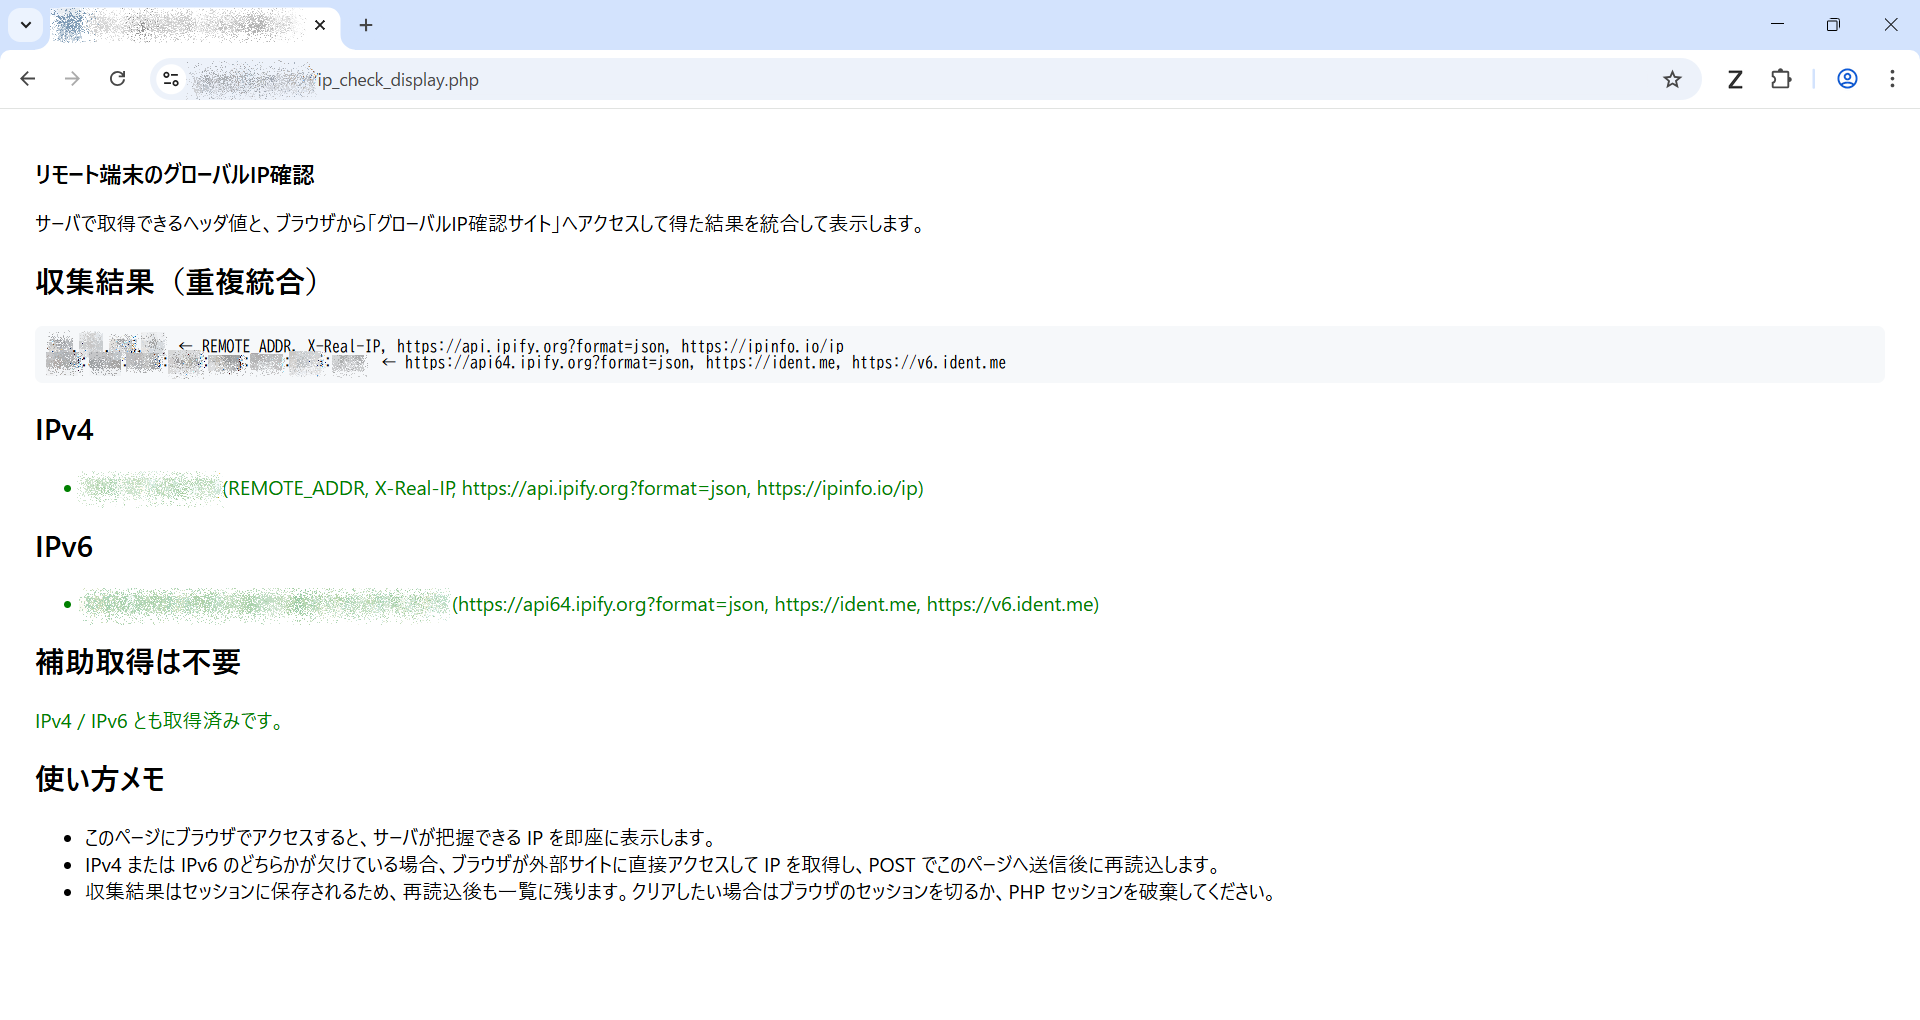Open the Chrome three-dot menu
Image resolution: width=1920 pixels, height=1020 pixels.
(1893, 79)
